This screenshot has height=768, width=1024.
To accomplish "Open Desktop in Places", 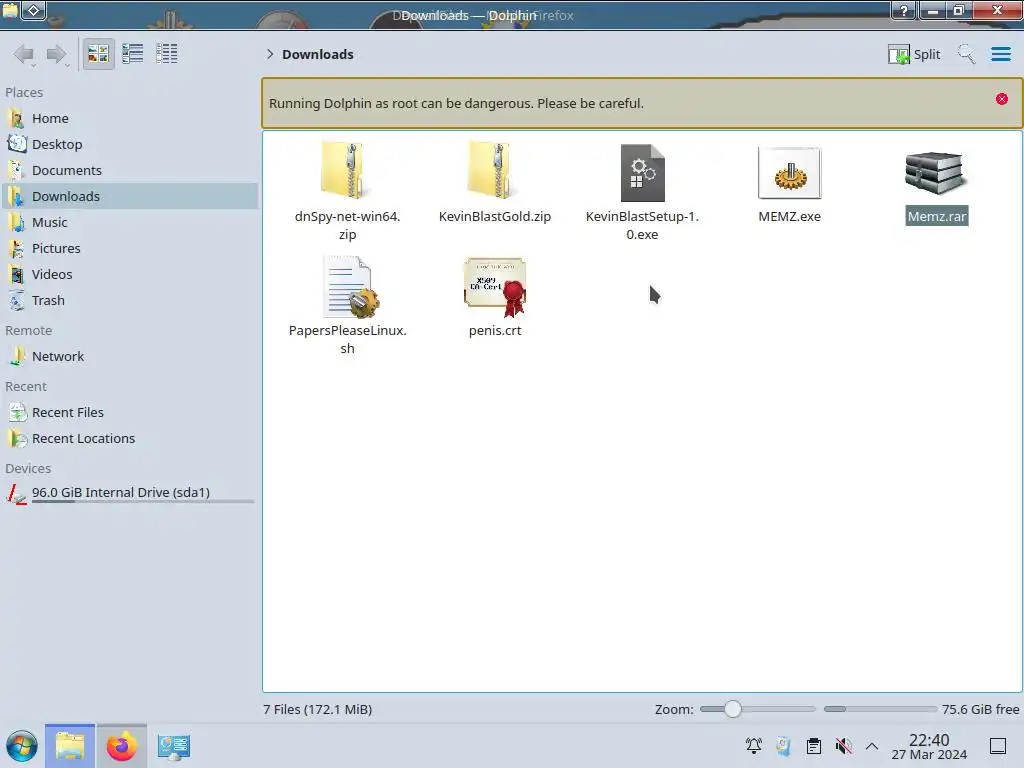I will point(129,144).
